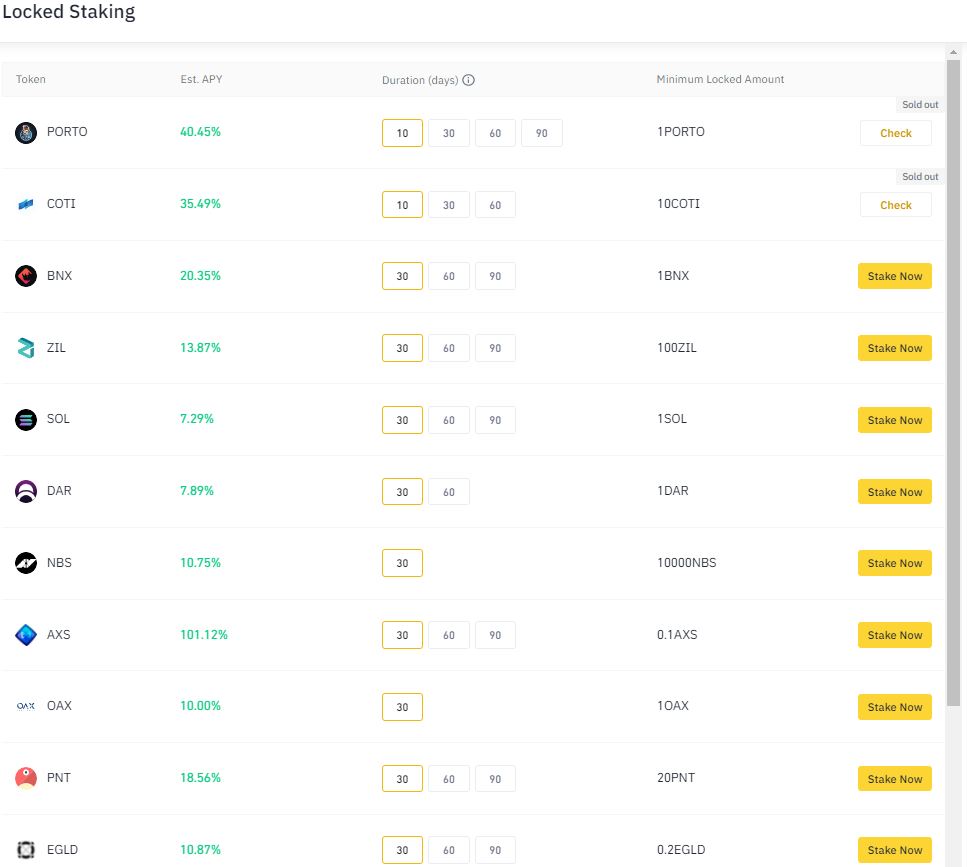The image size is (967, 867).
Task: Click Stake Now for ZIL
Action: (895, 348)
